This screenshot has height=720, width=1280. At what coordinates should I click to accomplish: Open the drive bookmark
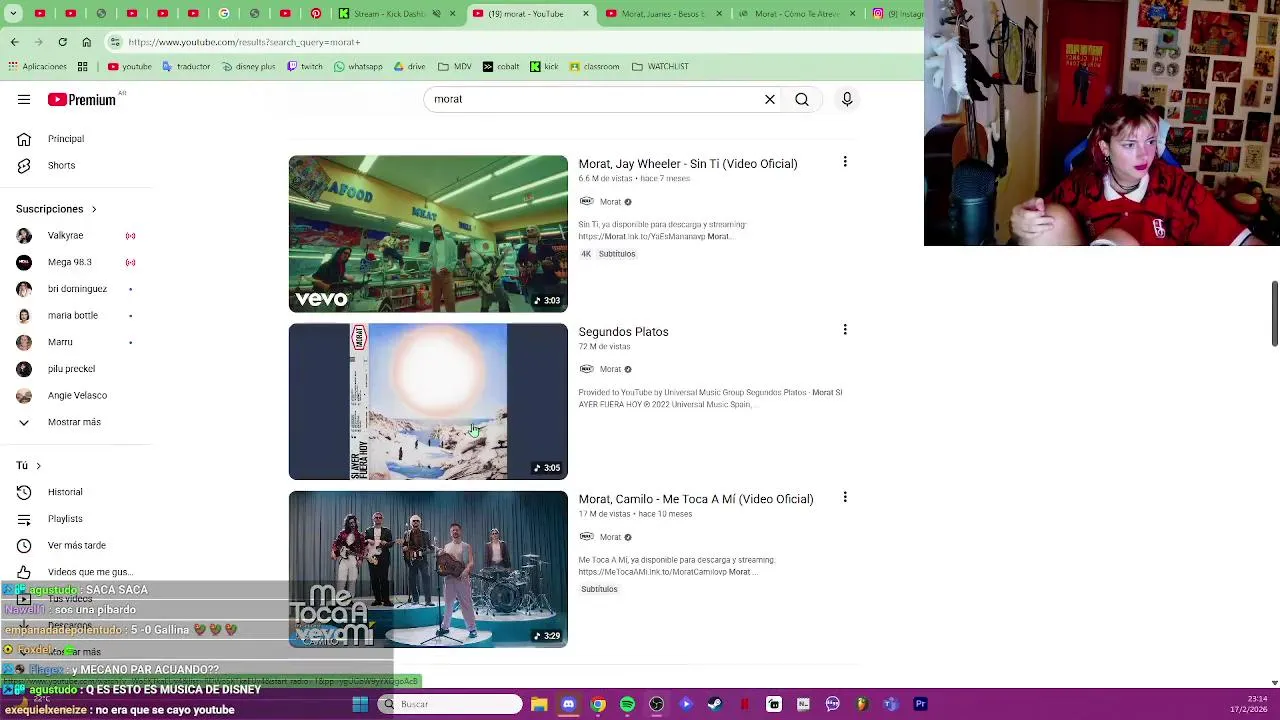point(410,67)
